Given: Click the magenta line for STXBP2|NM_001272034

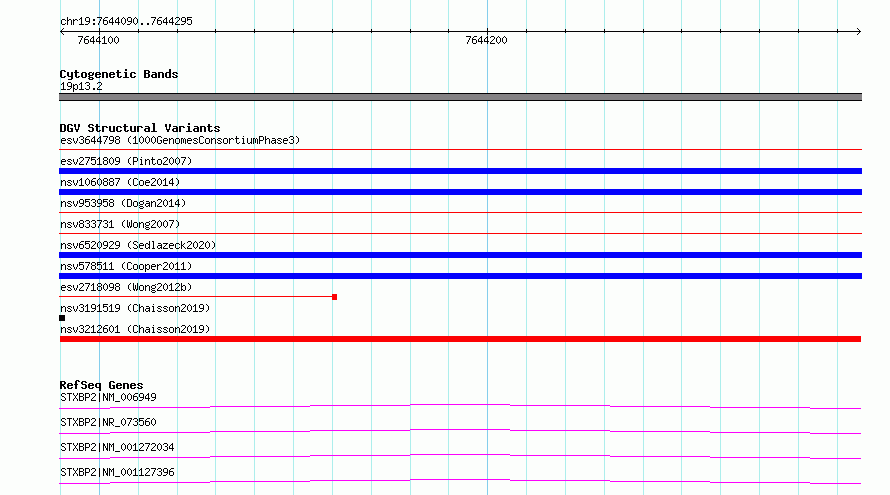Looking at the screenshot, I should point(460,456).
